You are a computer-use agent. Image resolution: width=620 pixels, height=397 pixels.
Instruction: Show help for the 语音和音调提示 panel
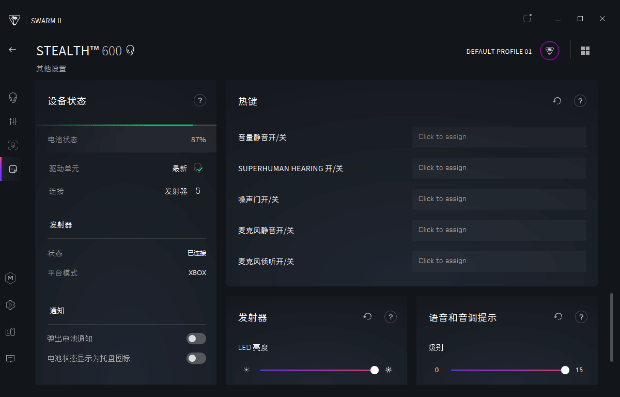[x=581, y=317]
